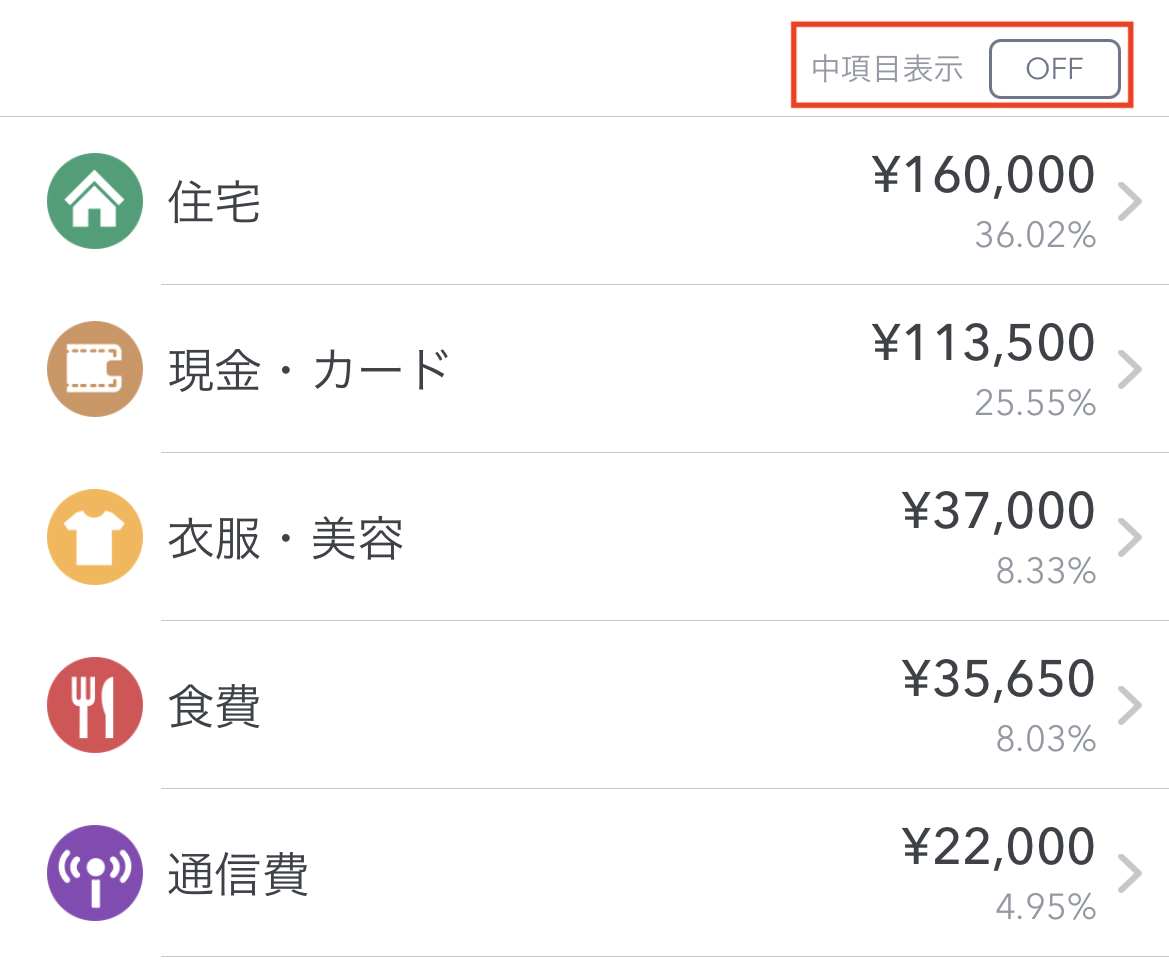The width and height of the screenshot is (1169, 972).
Task: Open the 衣服・美容 chevron arrow
Action: (x=1129, y=538)
